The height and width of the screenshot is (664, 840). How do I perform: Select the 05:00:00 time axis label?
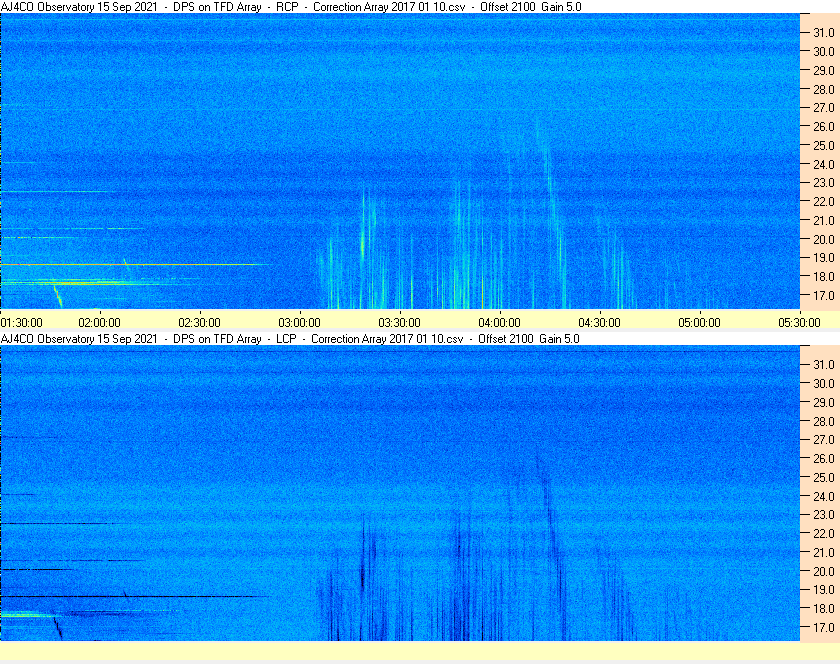click(700, 323)
